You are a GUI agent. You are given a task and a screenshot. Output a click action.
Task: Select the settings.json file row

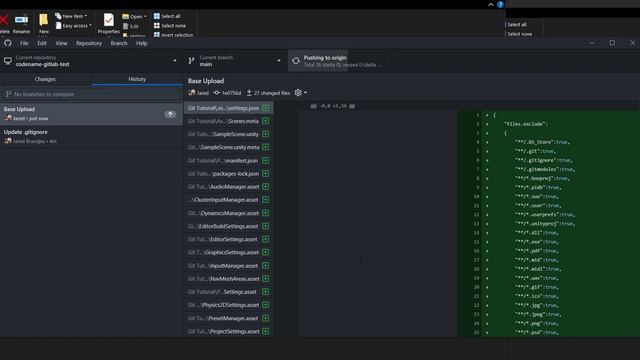point(229,108)
